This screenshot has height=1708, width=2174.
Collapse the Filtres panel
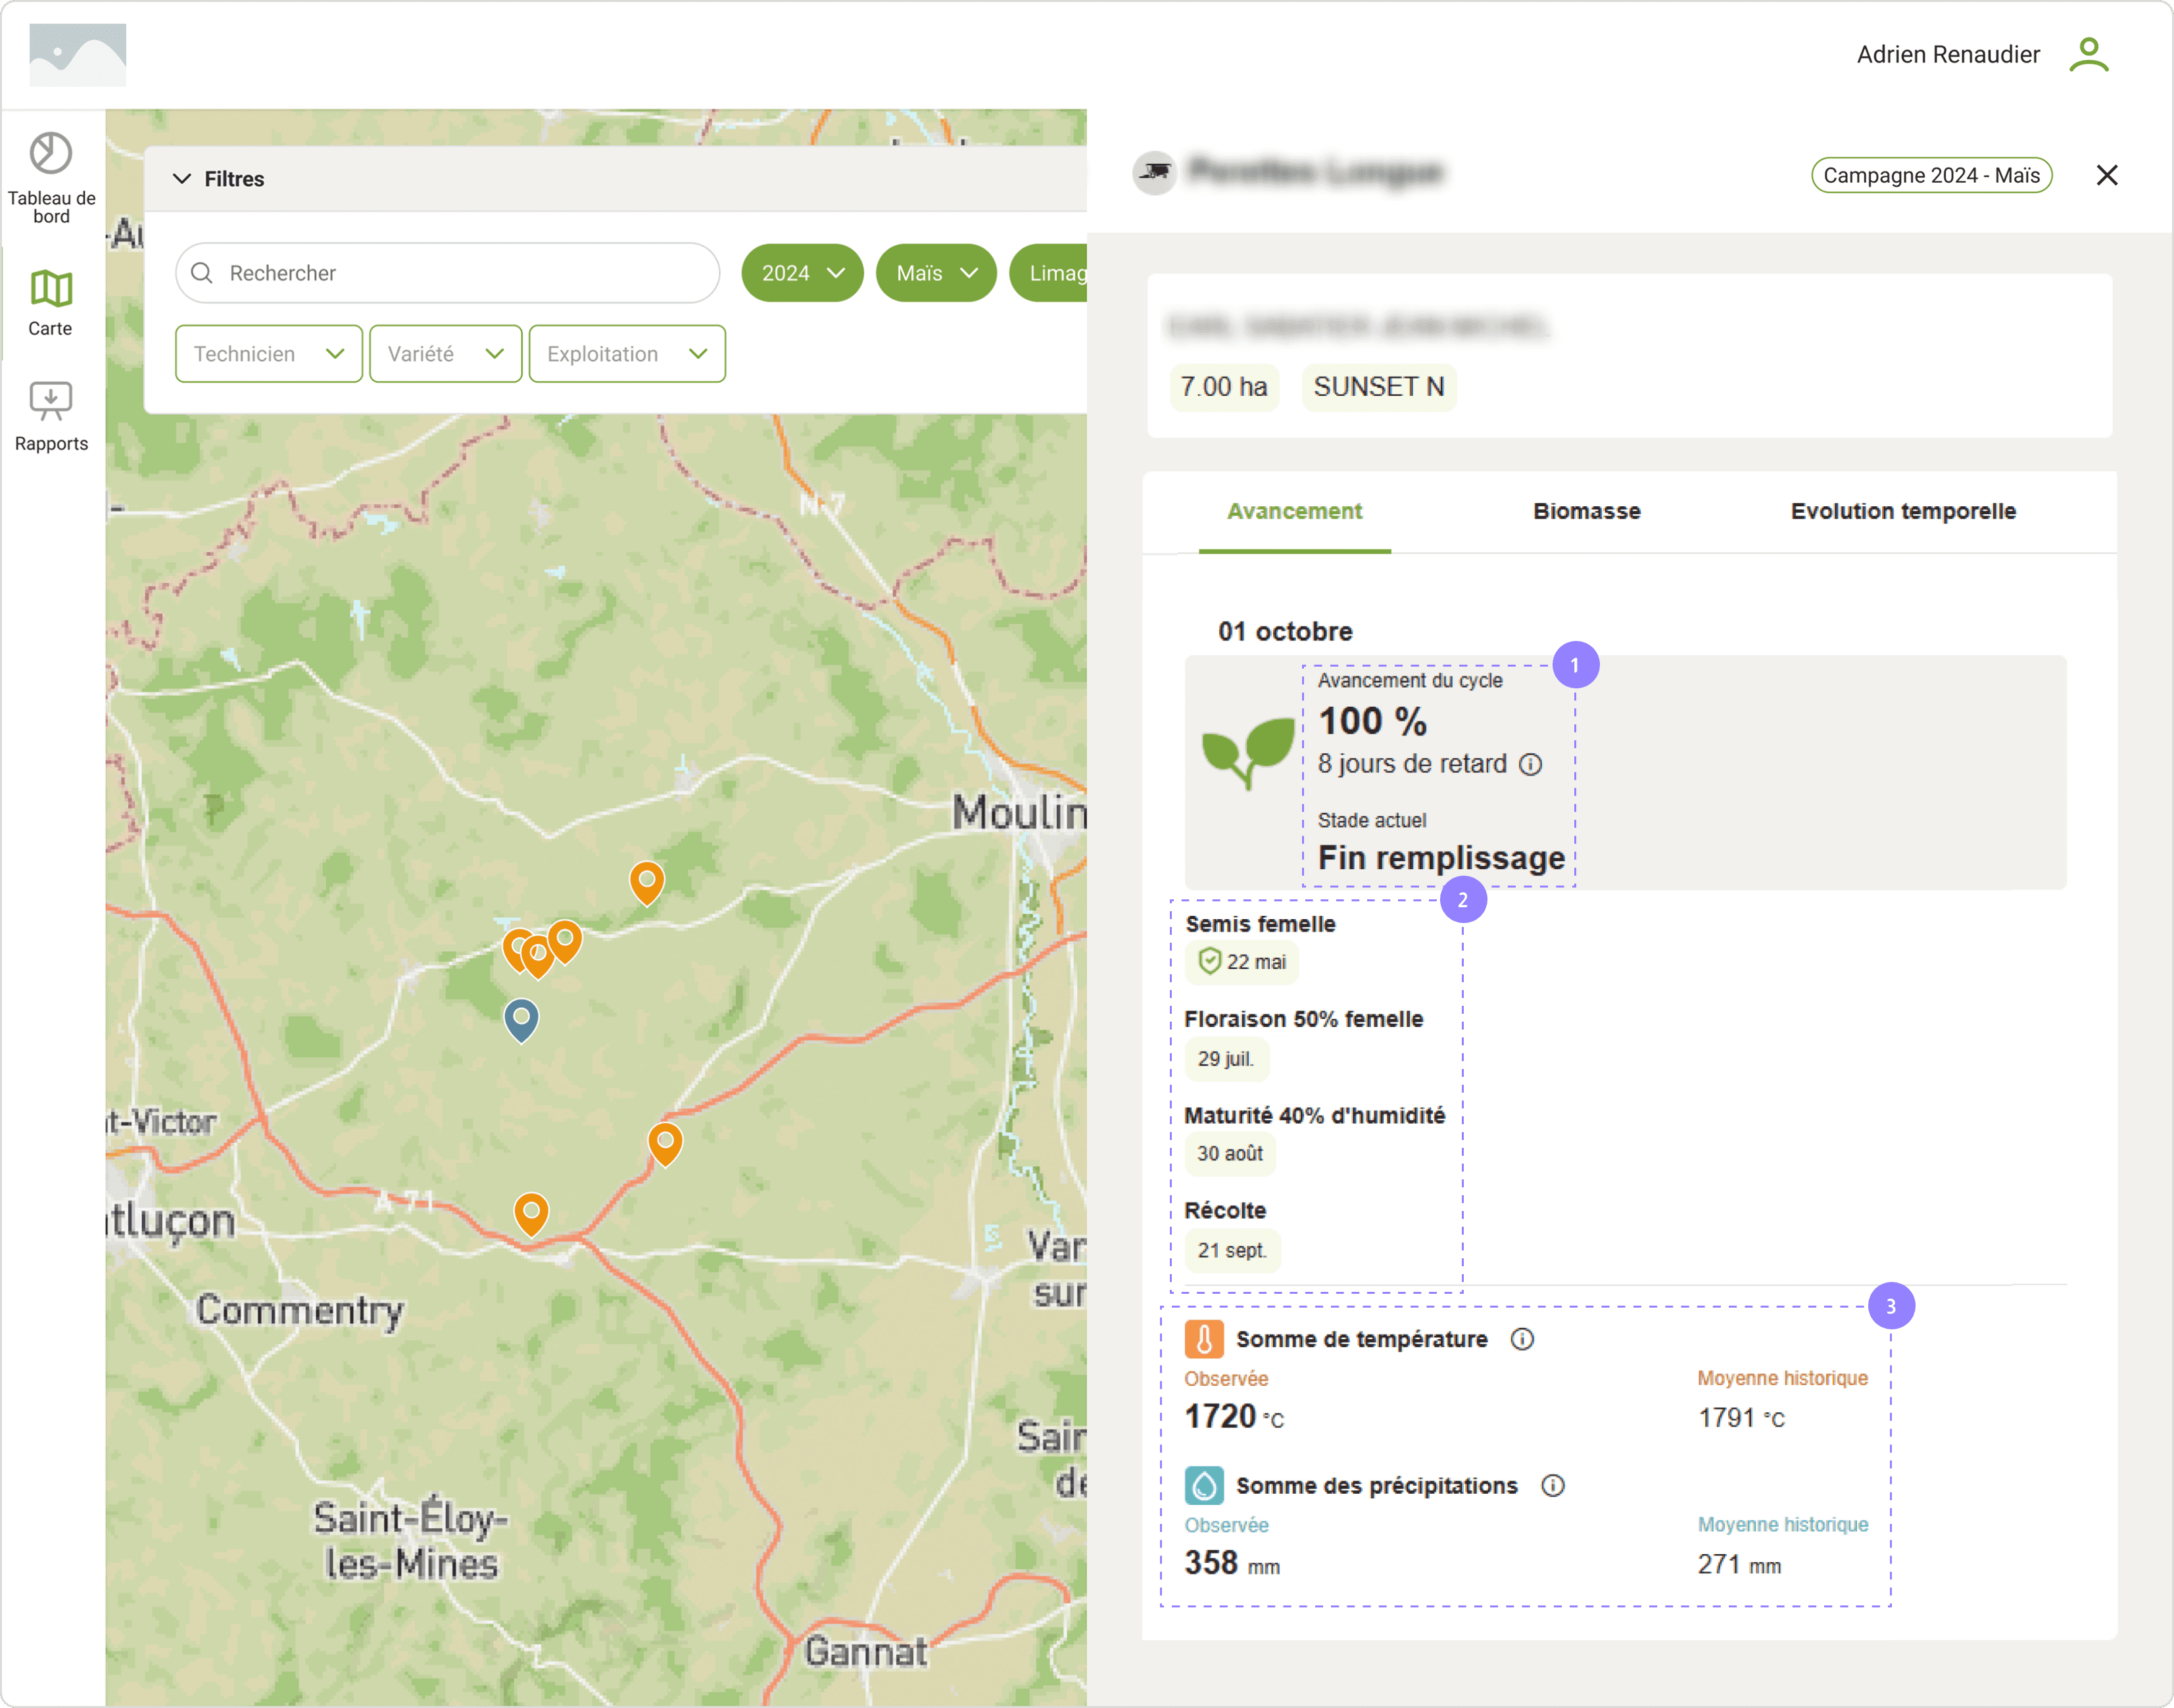[x=182, y=178]
